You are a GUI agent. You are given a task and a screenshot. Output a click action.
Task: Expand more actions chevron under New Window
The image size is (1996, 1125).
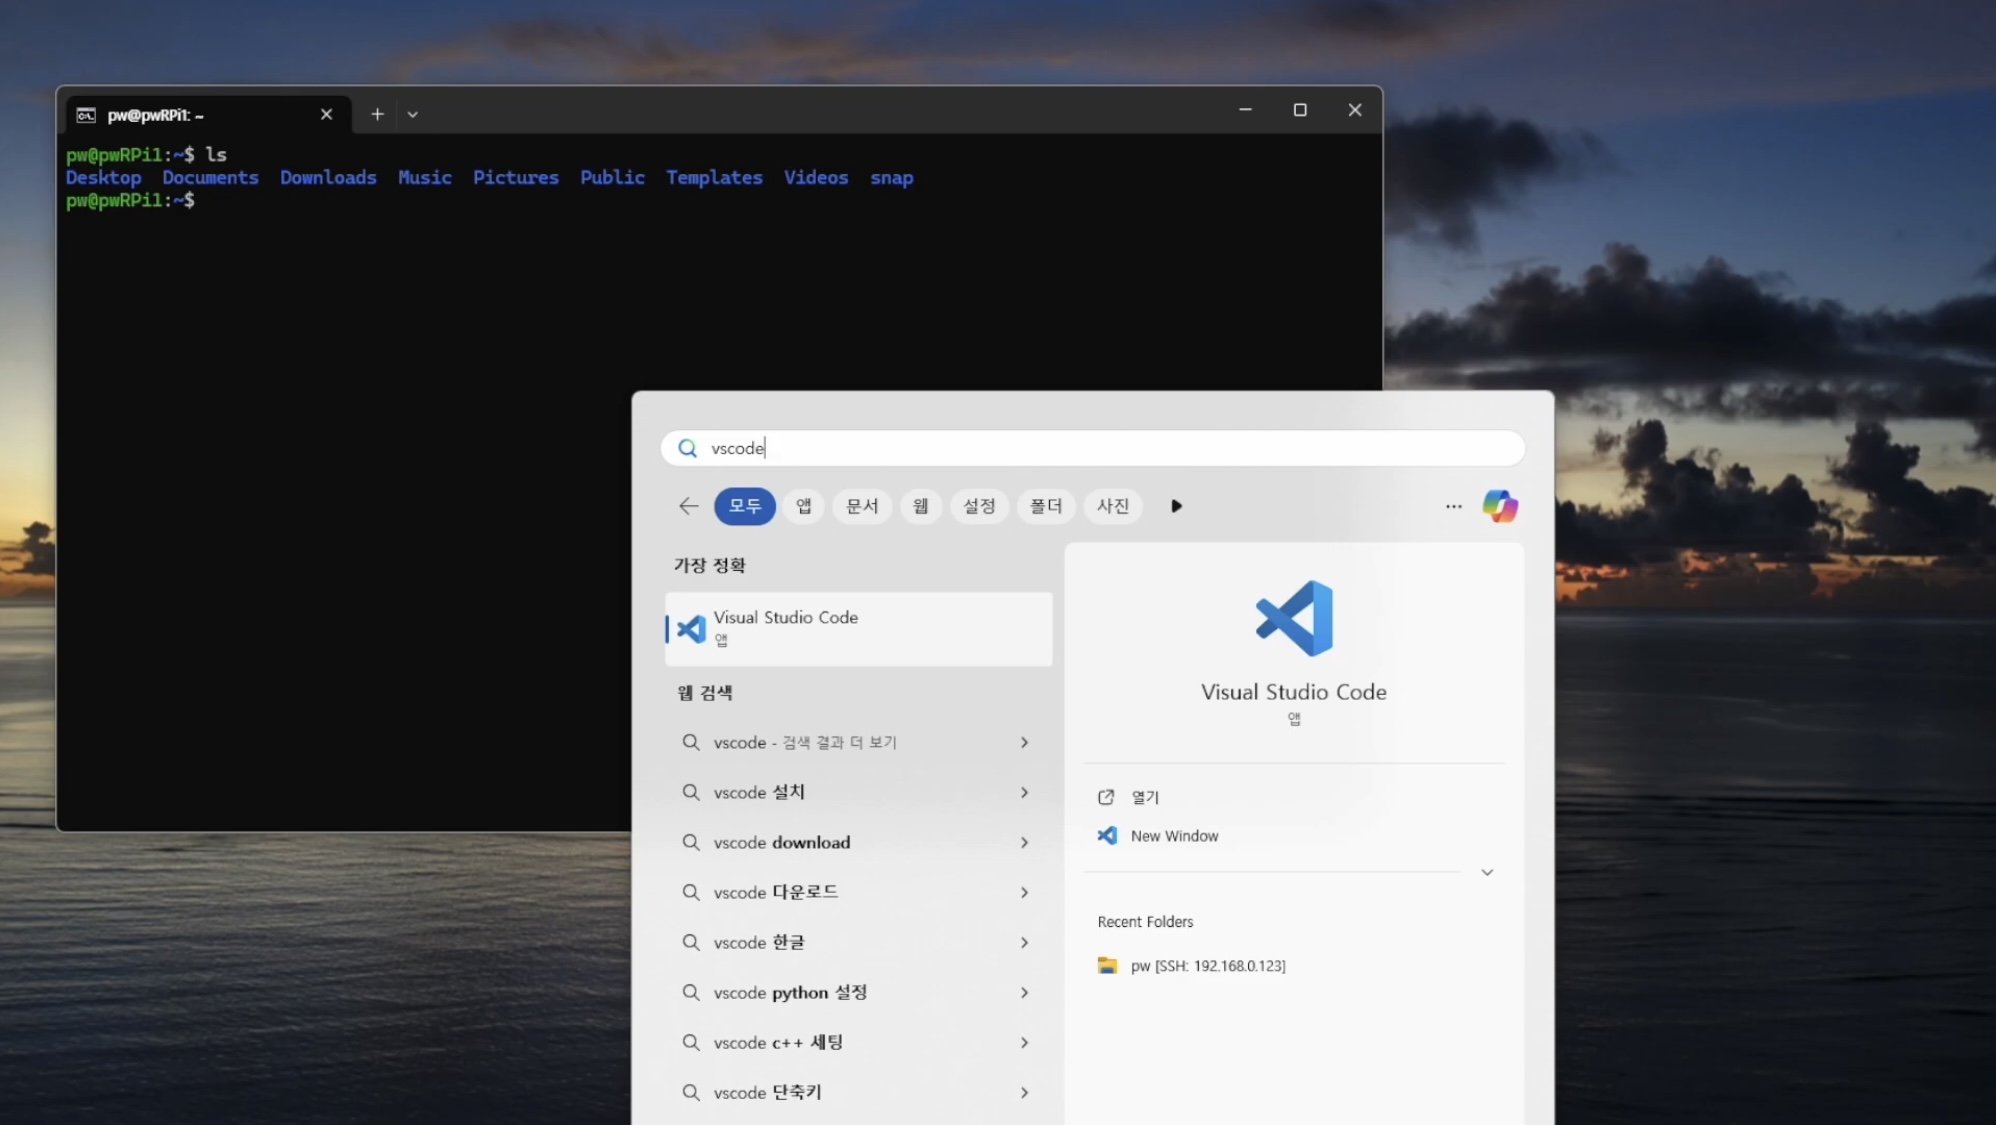click(1487, 872)
